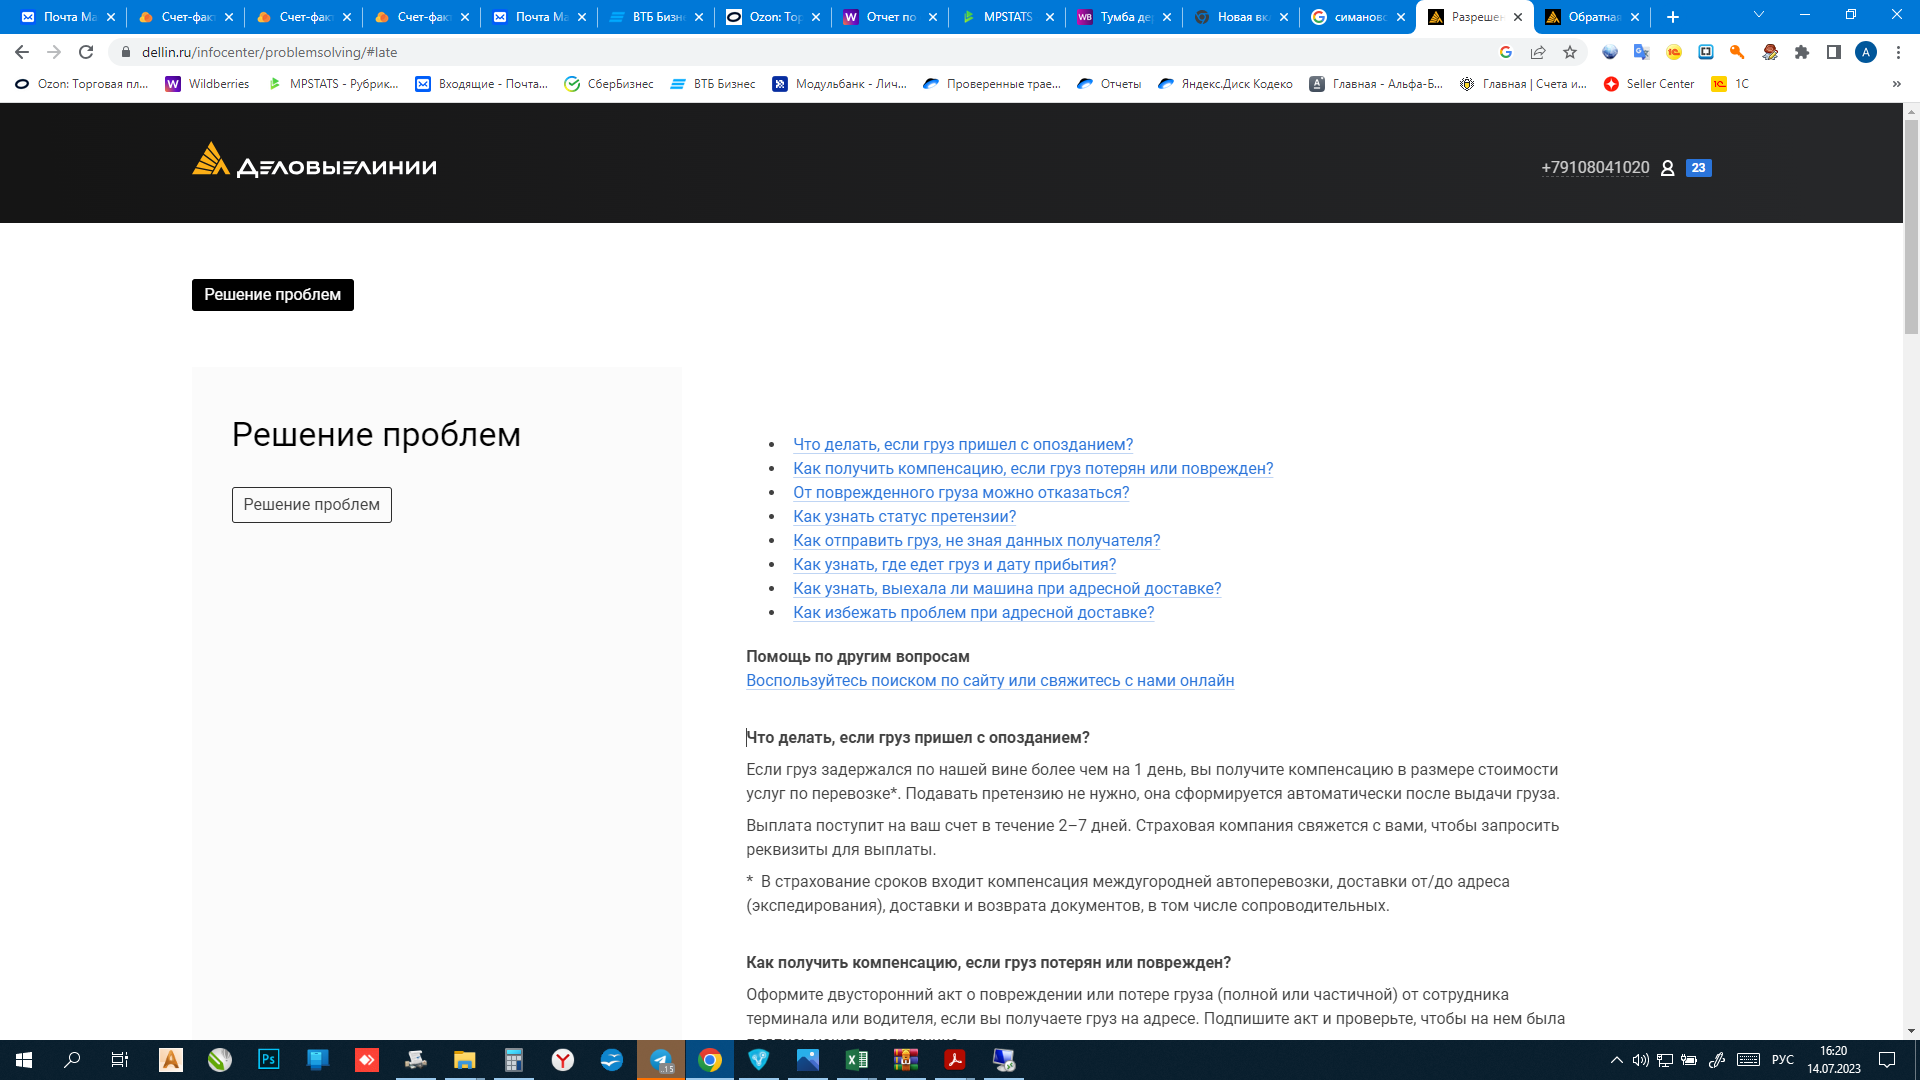
Task: Open the Google Translate extension icon
Action: click(x=1641, y=52)
